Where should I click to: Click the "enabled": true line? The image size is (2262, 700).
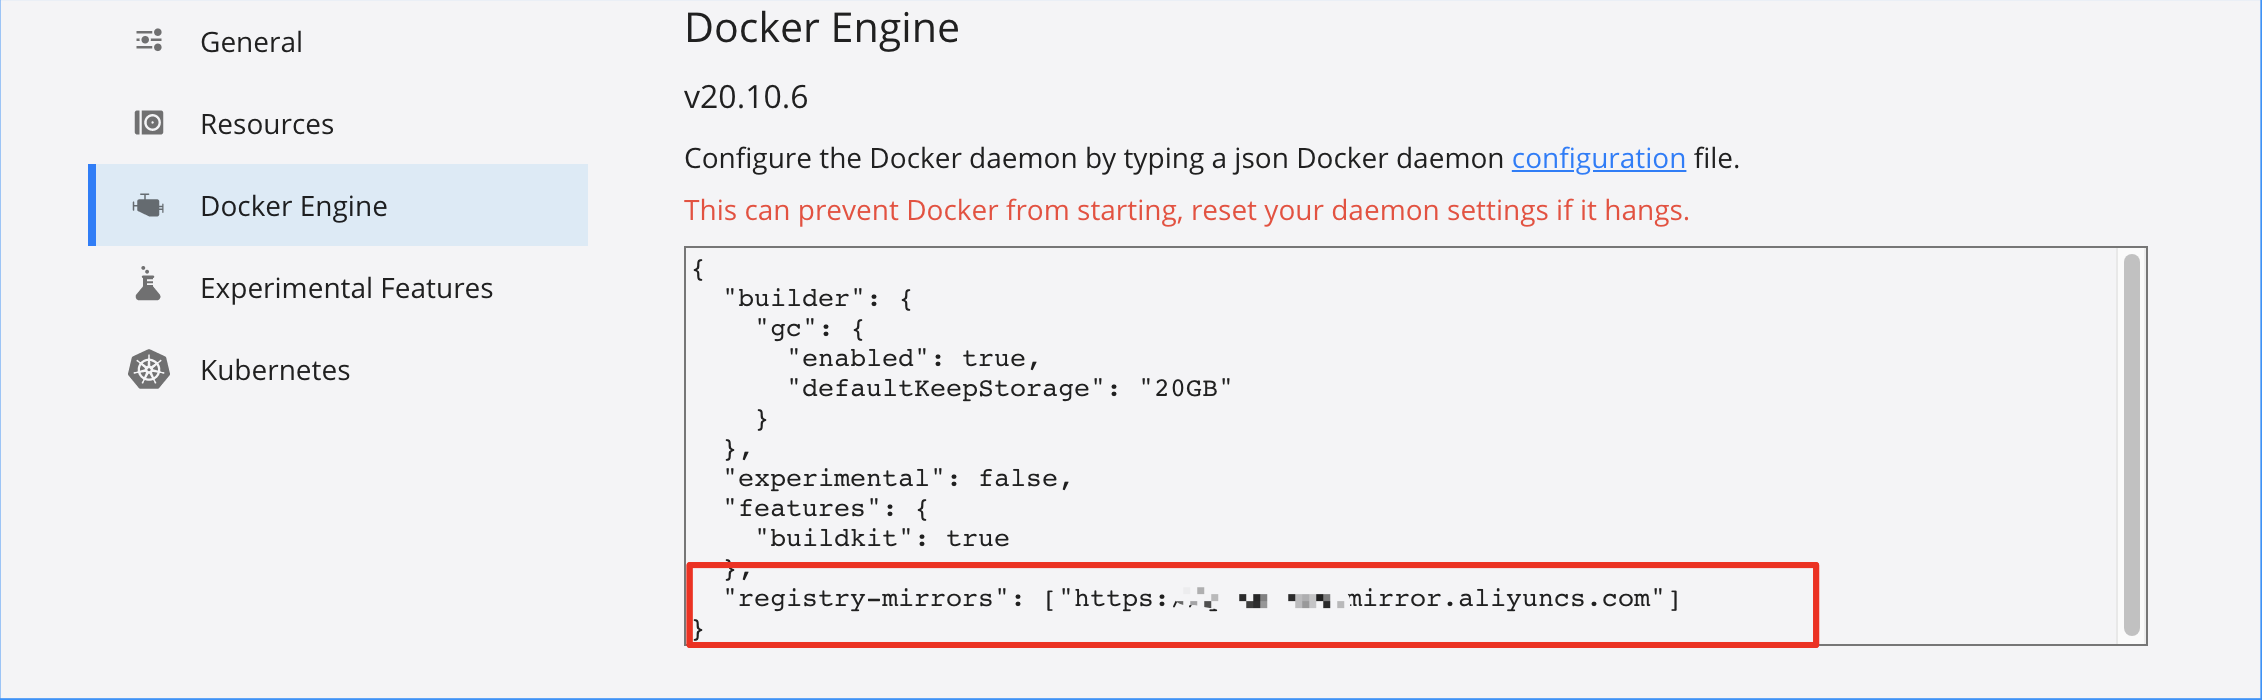[914, 358]
